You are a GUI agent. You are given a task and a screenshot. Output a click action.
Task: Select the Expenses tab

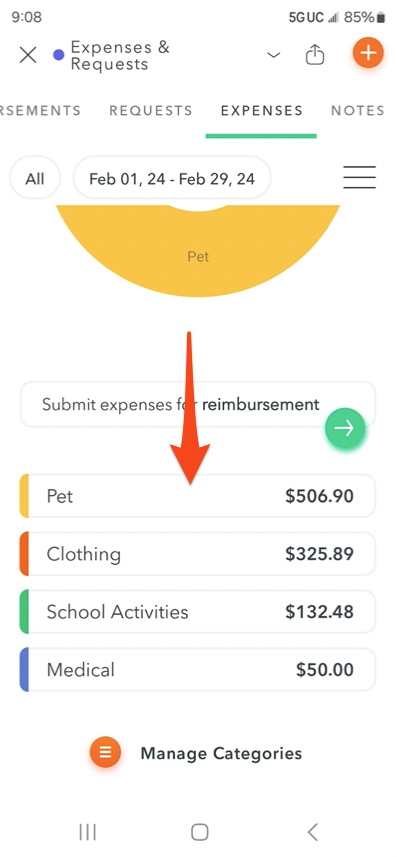(x=262, y=111)
